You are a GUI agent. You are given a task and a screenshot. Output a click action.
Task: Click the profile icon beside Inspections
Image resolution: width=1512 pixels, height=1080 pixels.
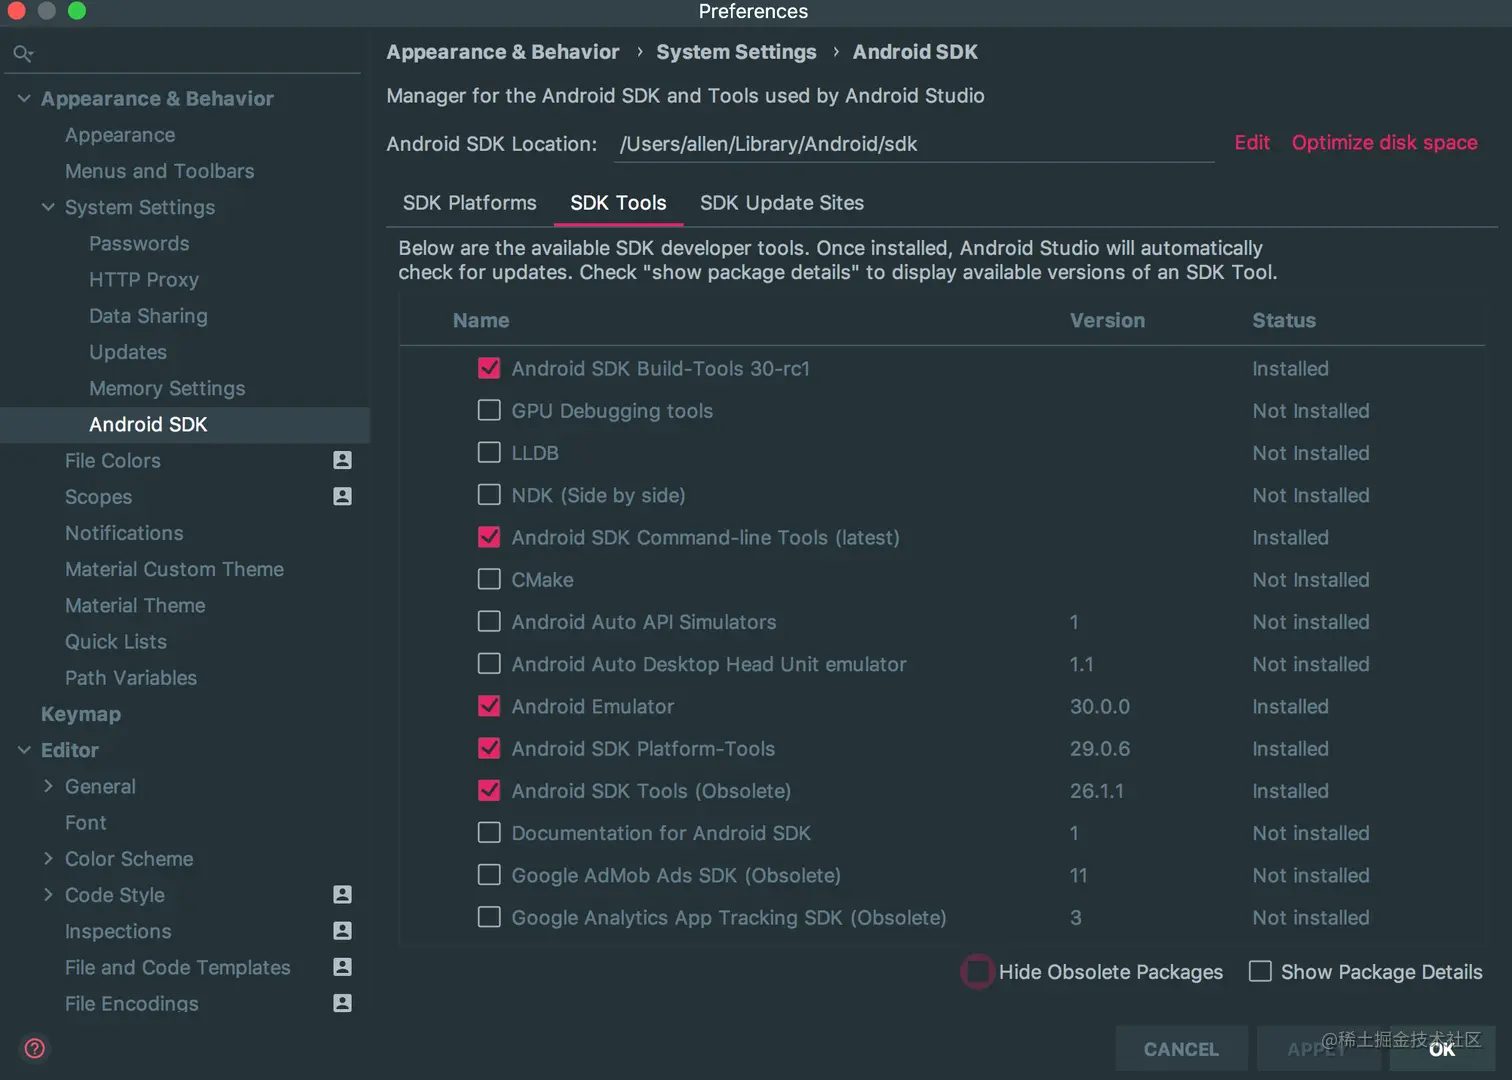[x=342, y=930]
